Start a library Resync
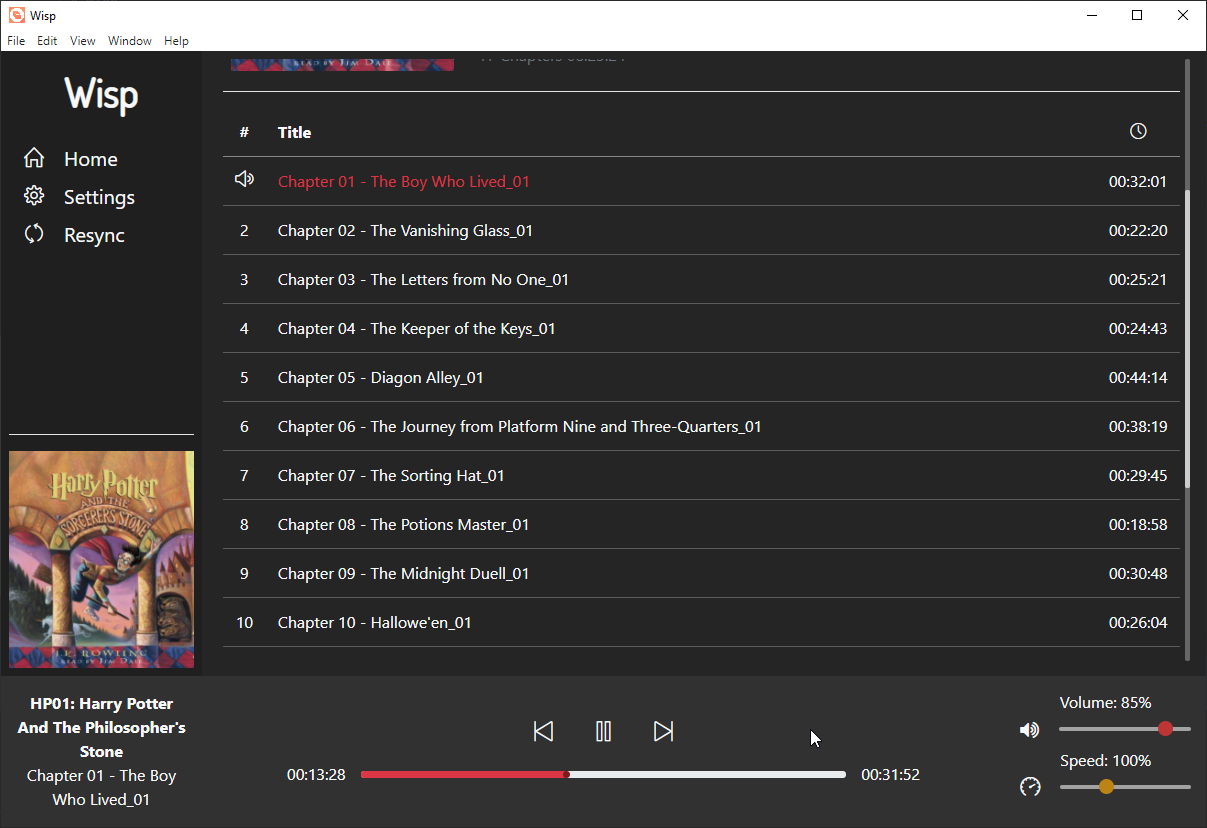Screen dimensions: 1207x828 94,235
